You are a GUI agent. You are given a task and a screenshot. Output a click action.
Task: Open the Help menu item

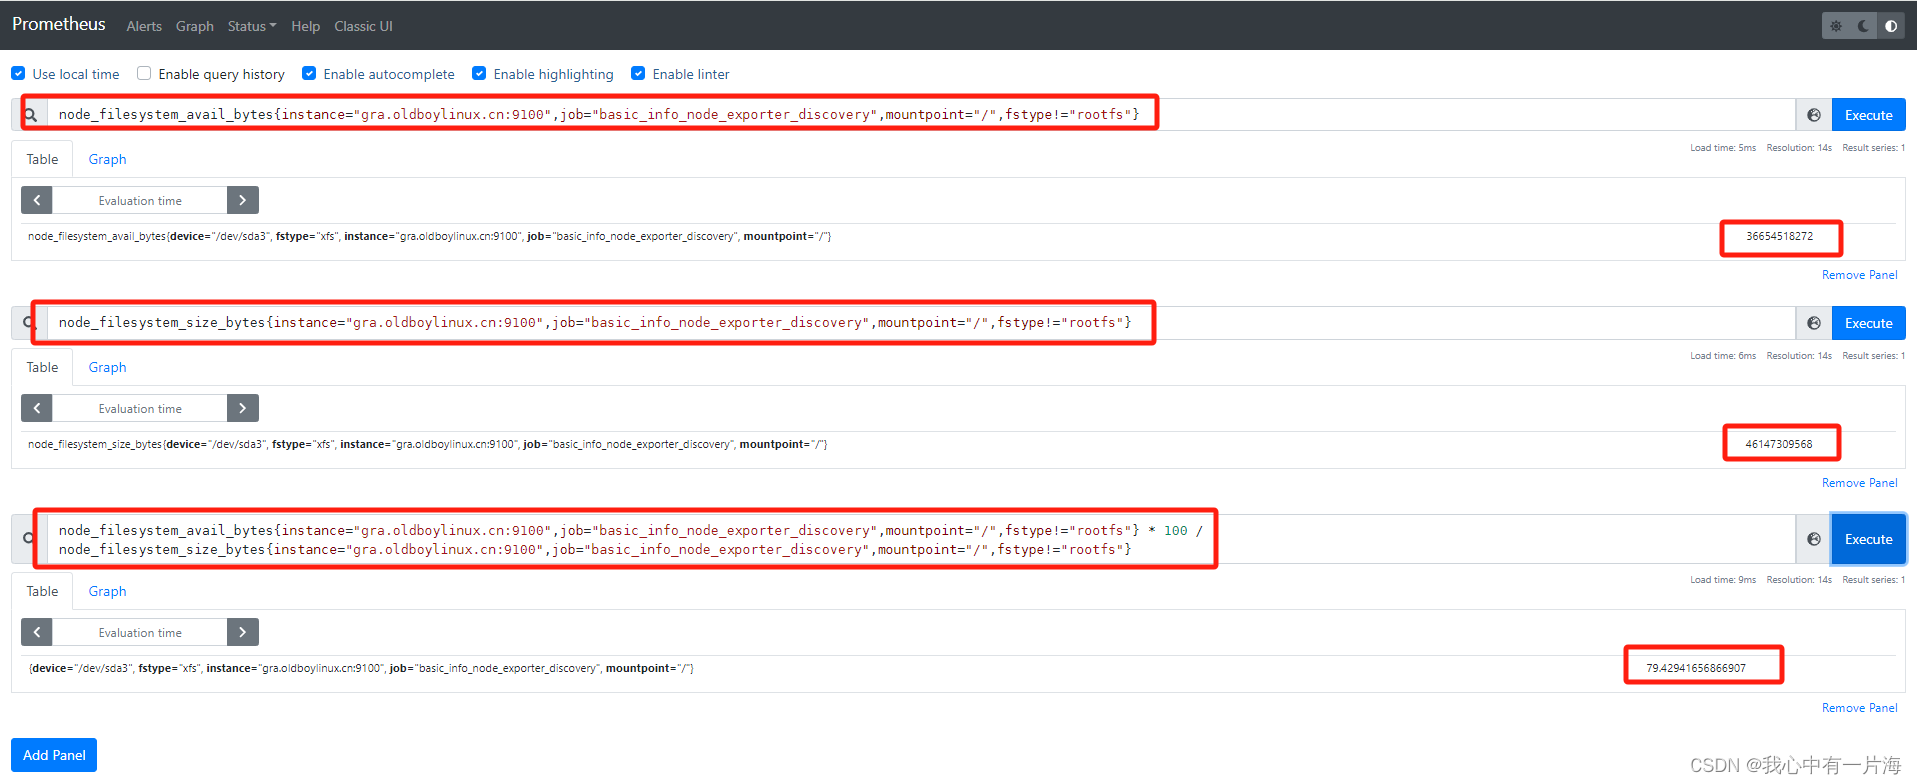306,26
